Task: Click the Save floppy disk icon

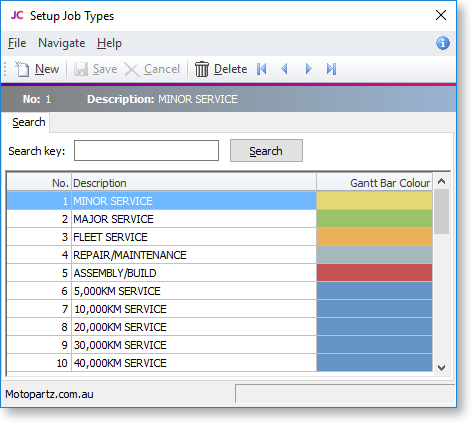Action: (x=81, y=69)
